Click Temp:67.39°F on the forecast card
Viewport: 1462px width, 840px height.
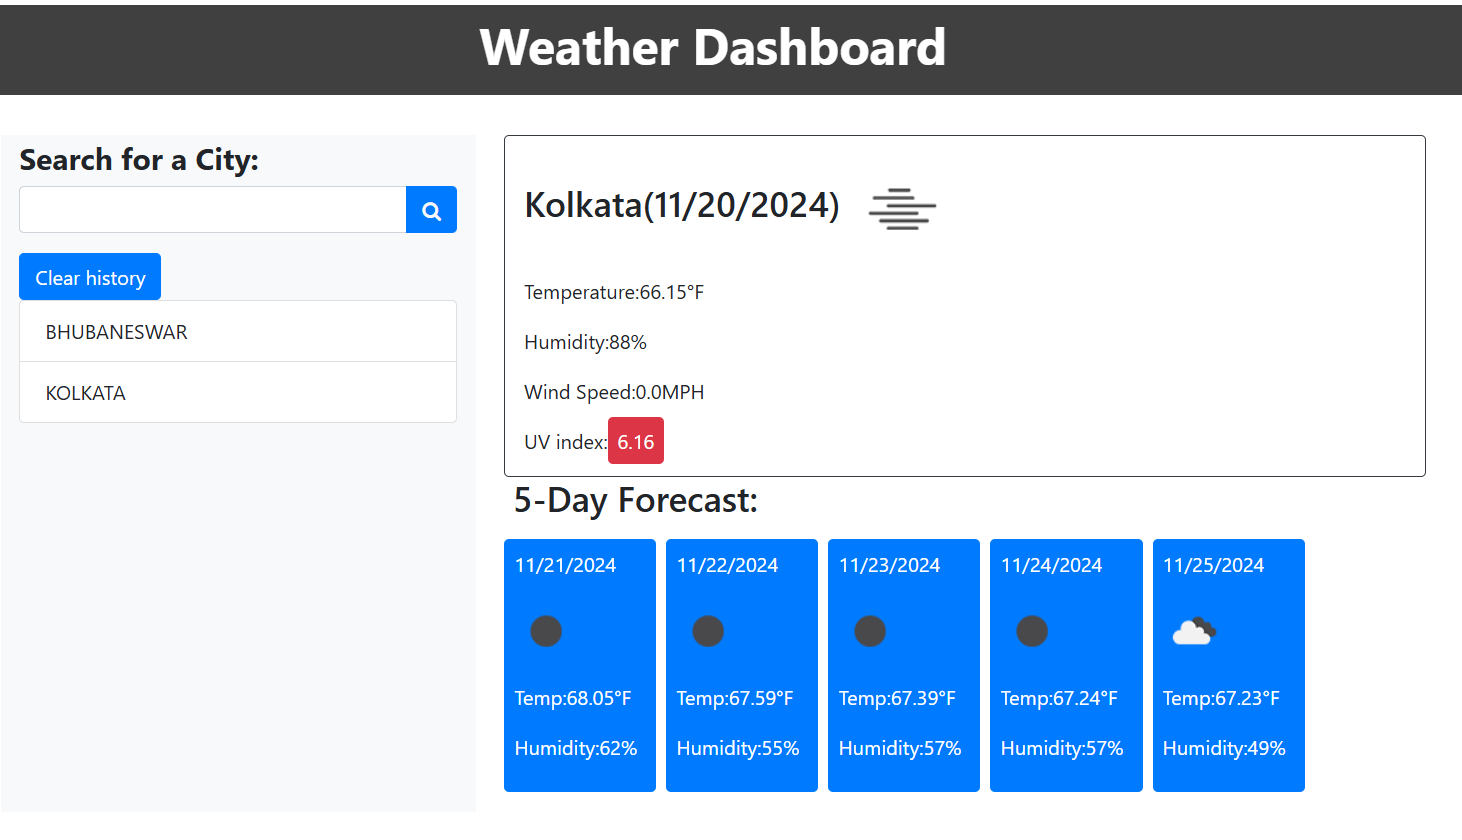pyautogui.click(x=897, y=698)
